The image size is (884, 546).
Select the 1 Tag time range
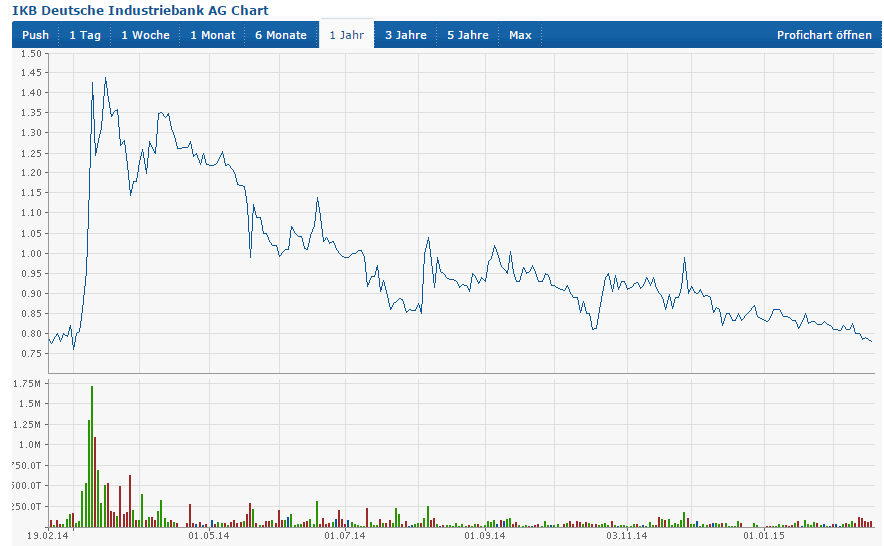pos(84,35)
